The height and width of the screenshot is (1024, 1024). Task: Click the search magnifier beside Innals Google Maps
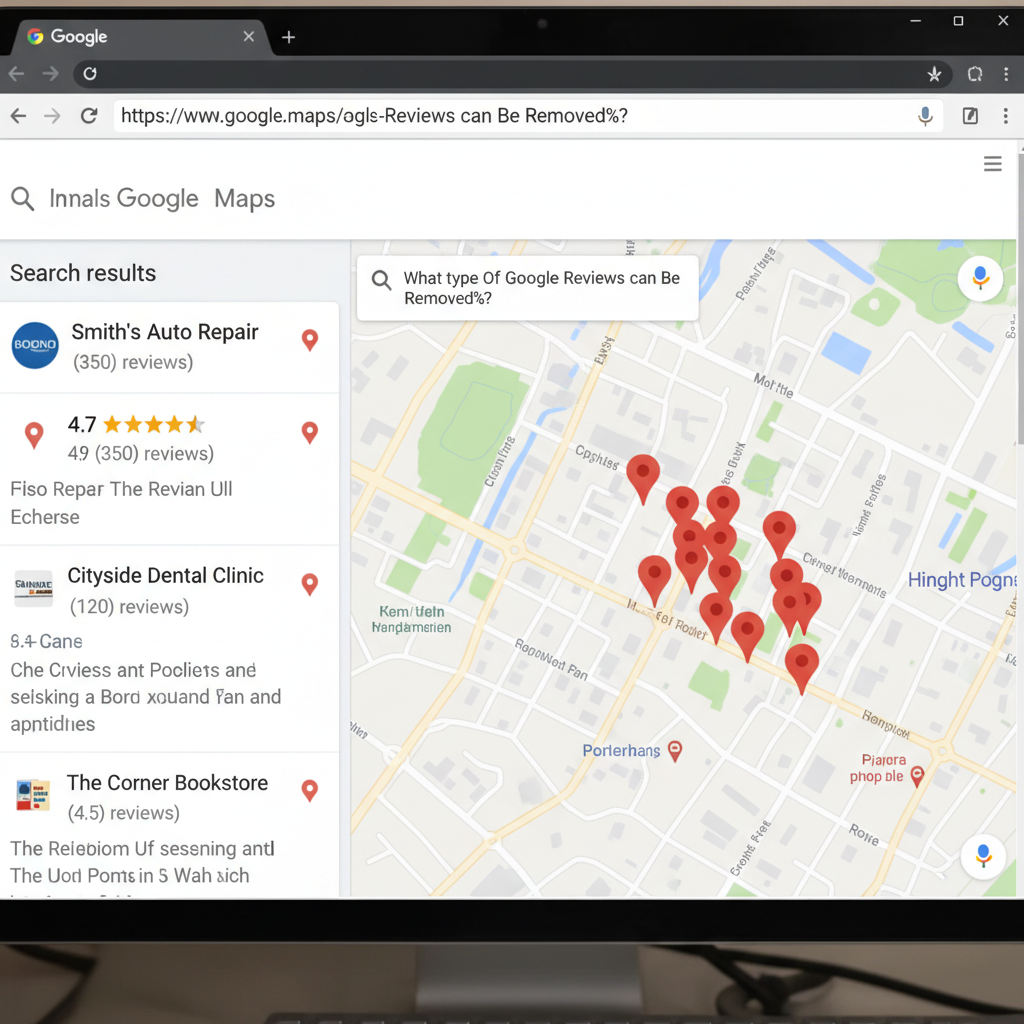(x=22, y=199)
